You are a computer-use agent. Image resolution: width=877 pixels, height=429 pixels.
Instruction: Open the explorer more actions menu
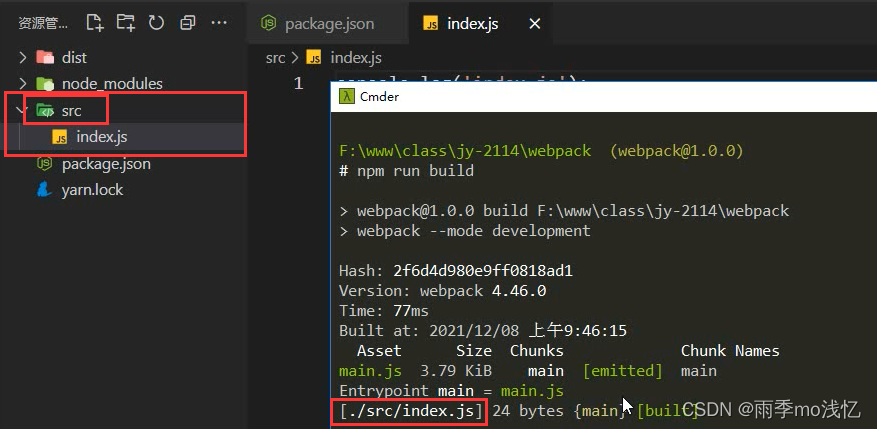point(219,23)
